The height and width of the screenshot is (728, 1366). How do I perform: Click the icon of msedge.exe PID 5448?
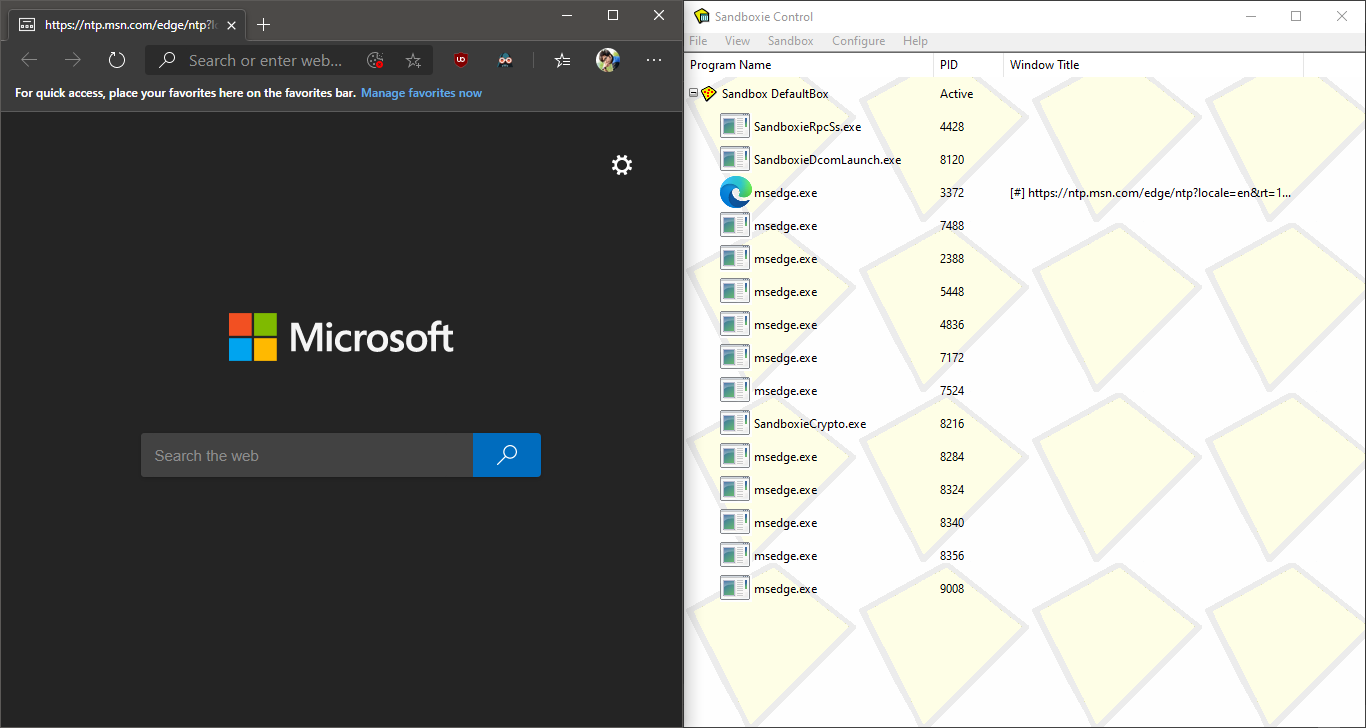pyautogui.click(x=735, y=292)
